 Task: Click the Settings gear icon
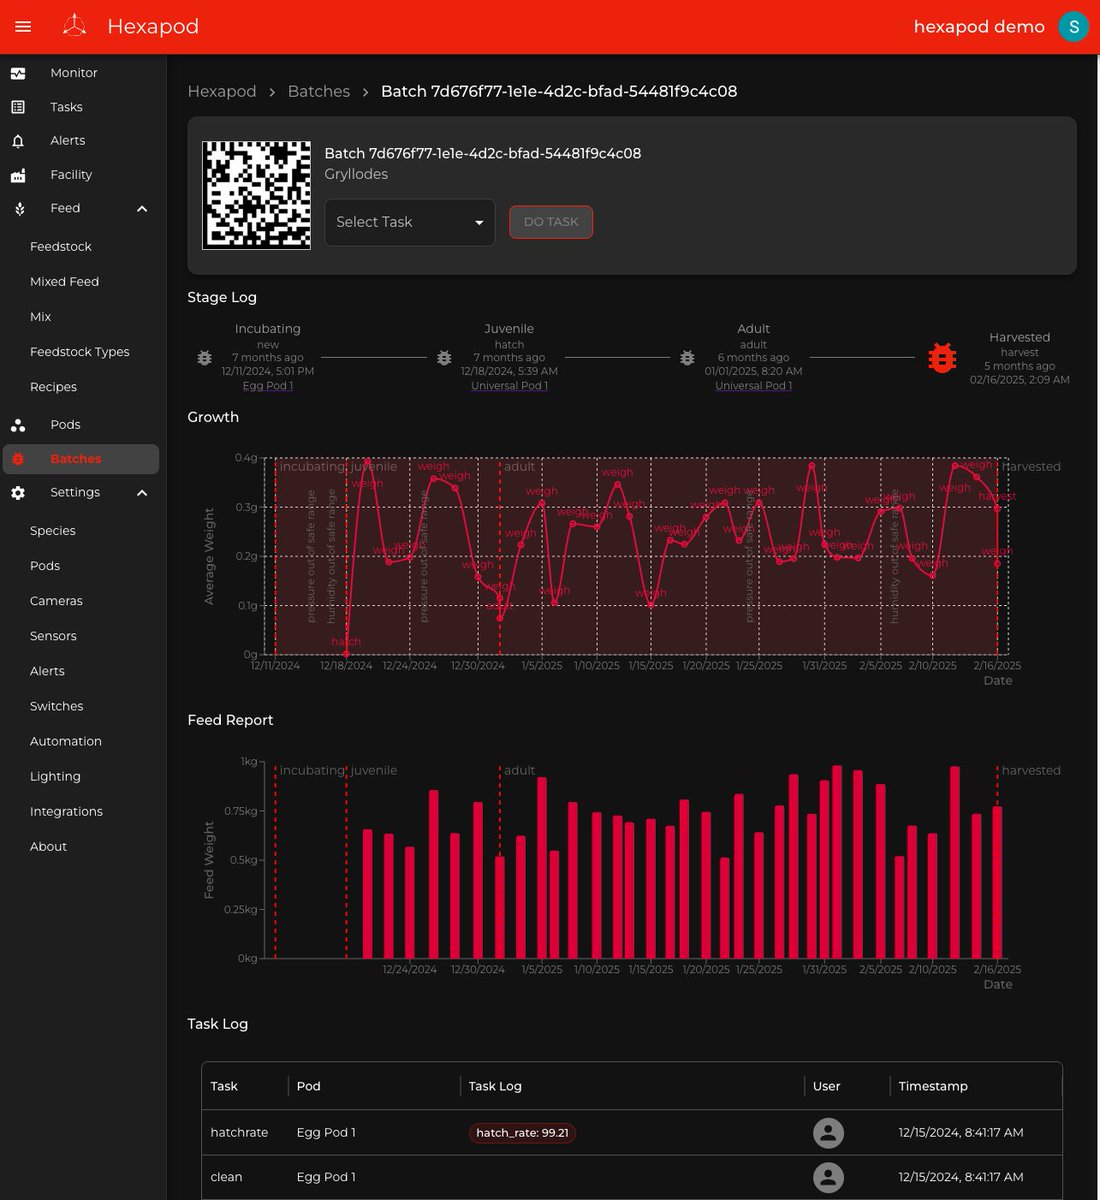(x=18, y=493)
